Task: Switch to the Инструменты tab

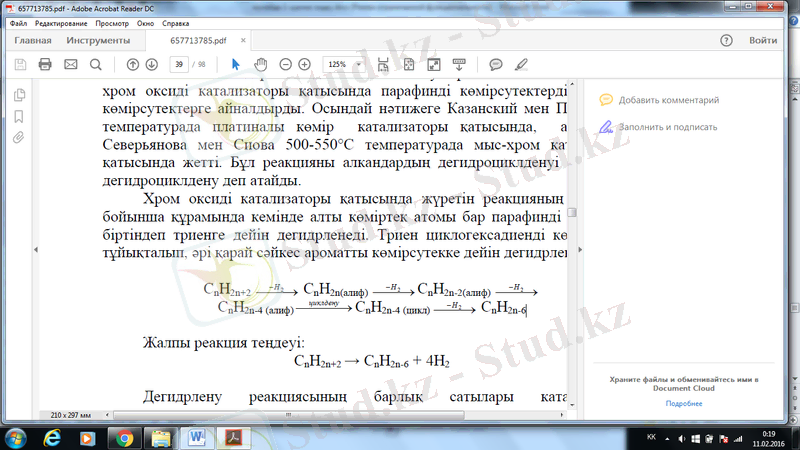Action: [98, 41]
